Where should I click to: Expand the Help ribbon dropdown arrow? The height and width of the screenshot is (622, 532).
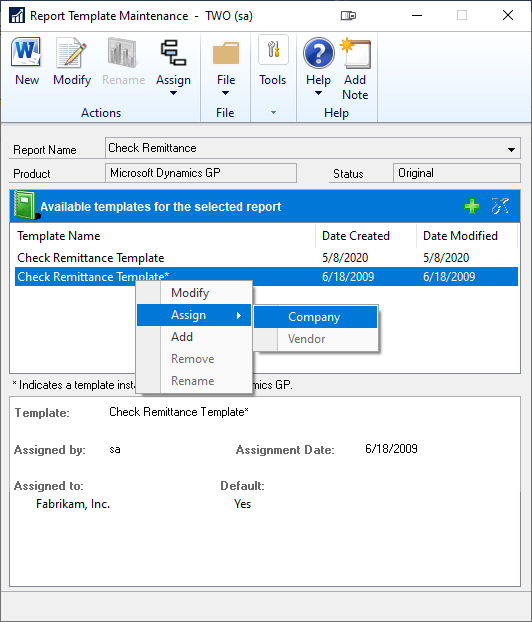pyautogui.click(x=318, y=93)
